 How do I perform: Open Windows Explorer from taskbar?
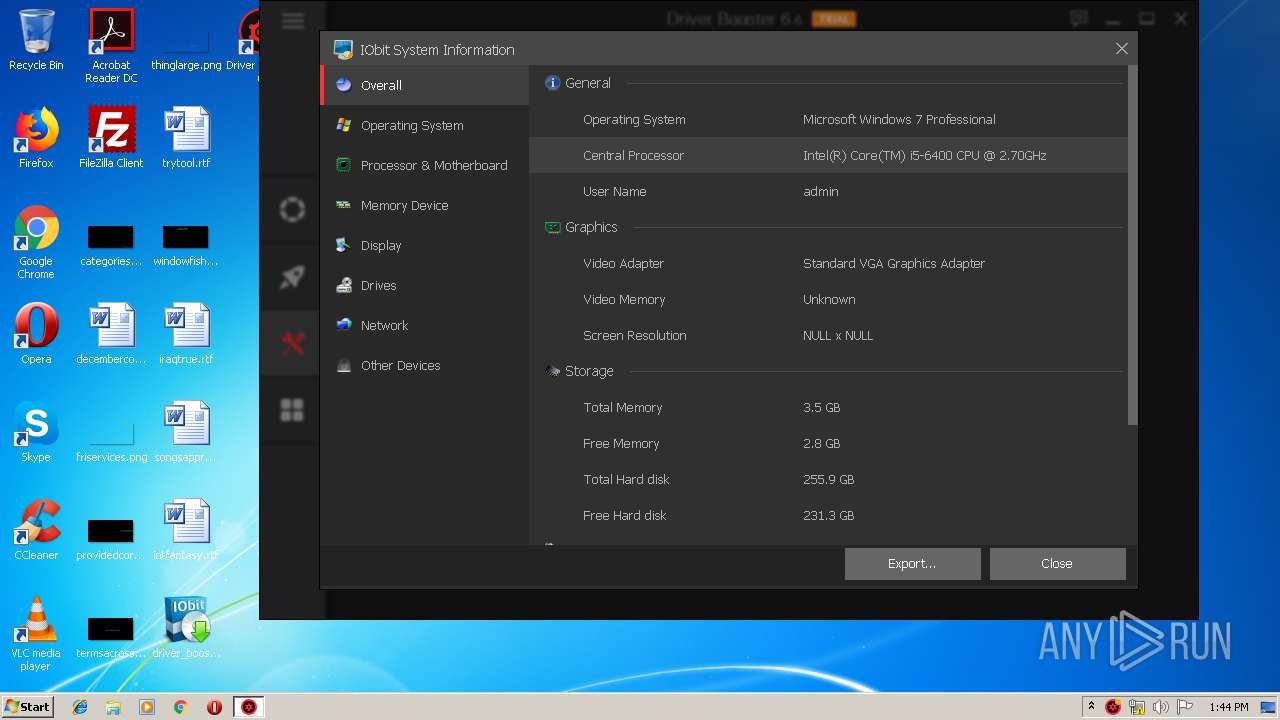[x=113, y=707]
